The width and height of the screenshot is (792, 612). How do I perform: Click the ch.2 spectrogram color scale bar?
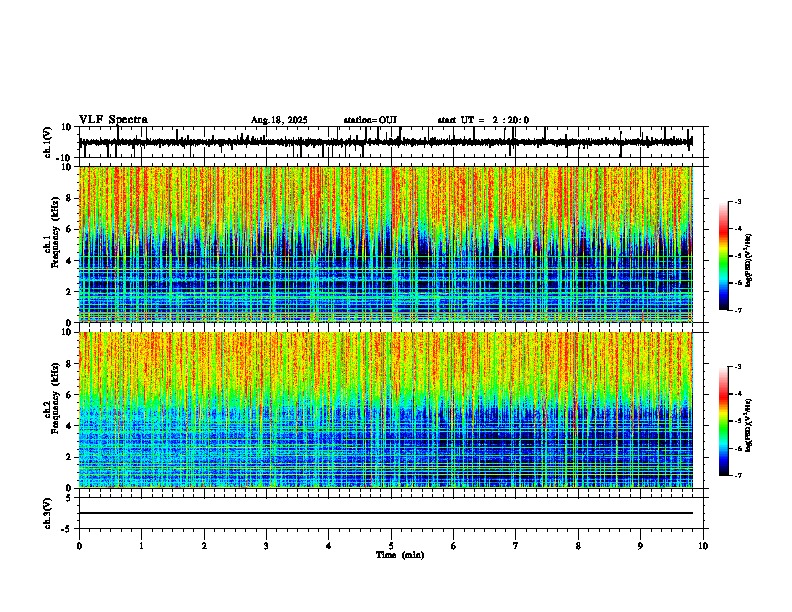click(x=723, y=421)
